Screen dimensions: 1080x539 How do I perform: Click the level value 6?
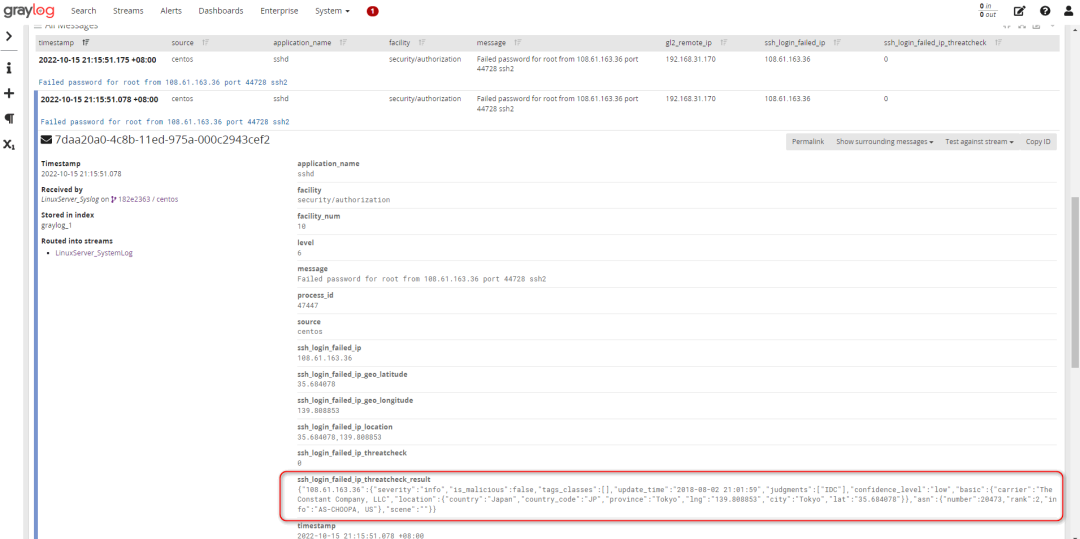pyautogui.click(x=300, y=253)
